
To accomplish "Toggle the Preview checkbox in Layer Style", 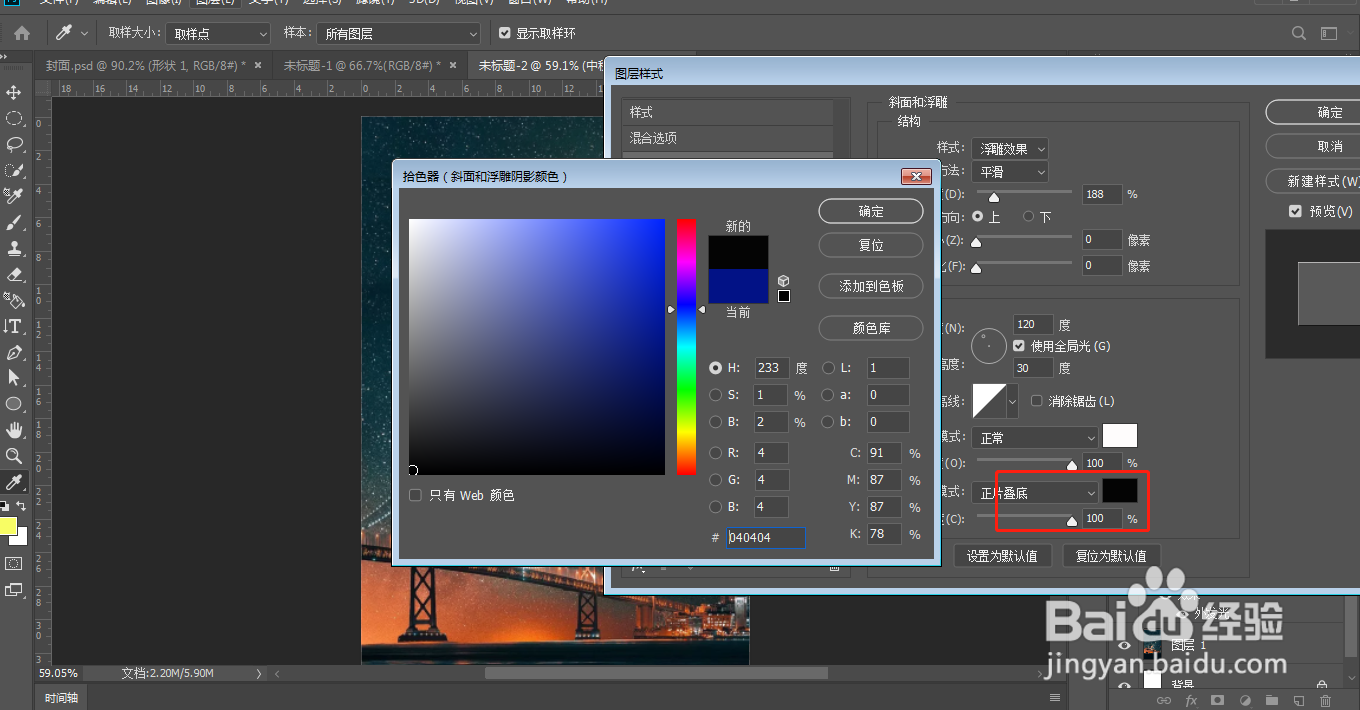I will pos(1296,211).
